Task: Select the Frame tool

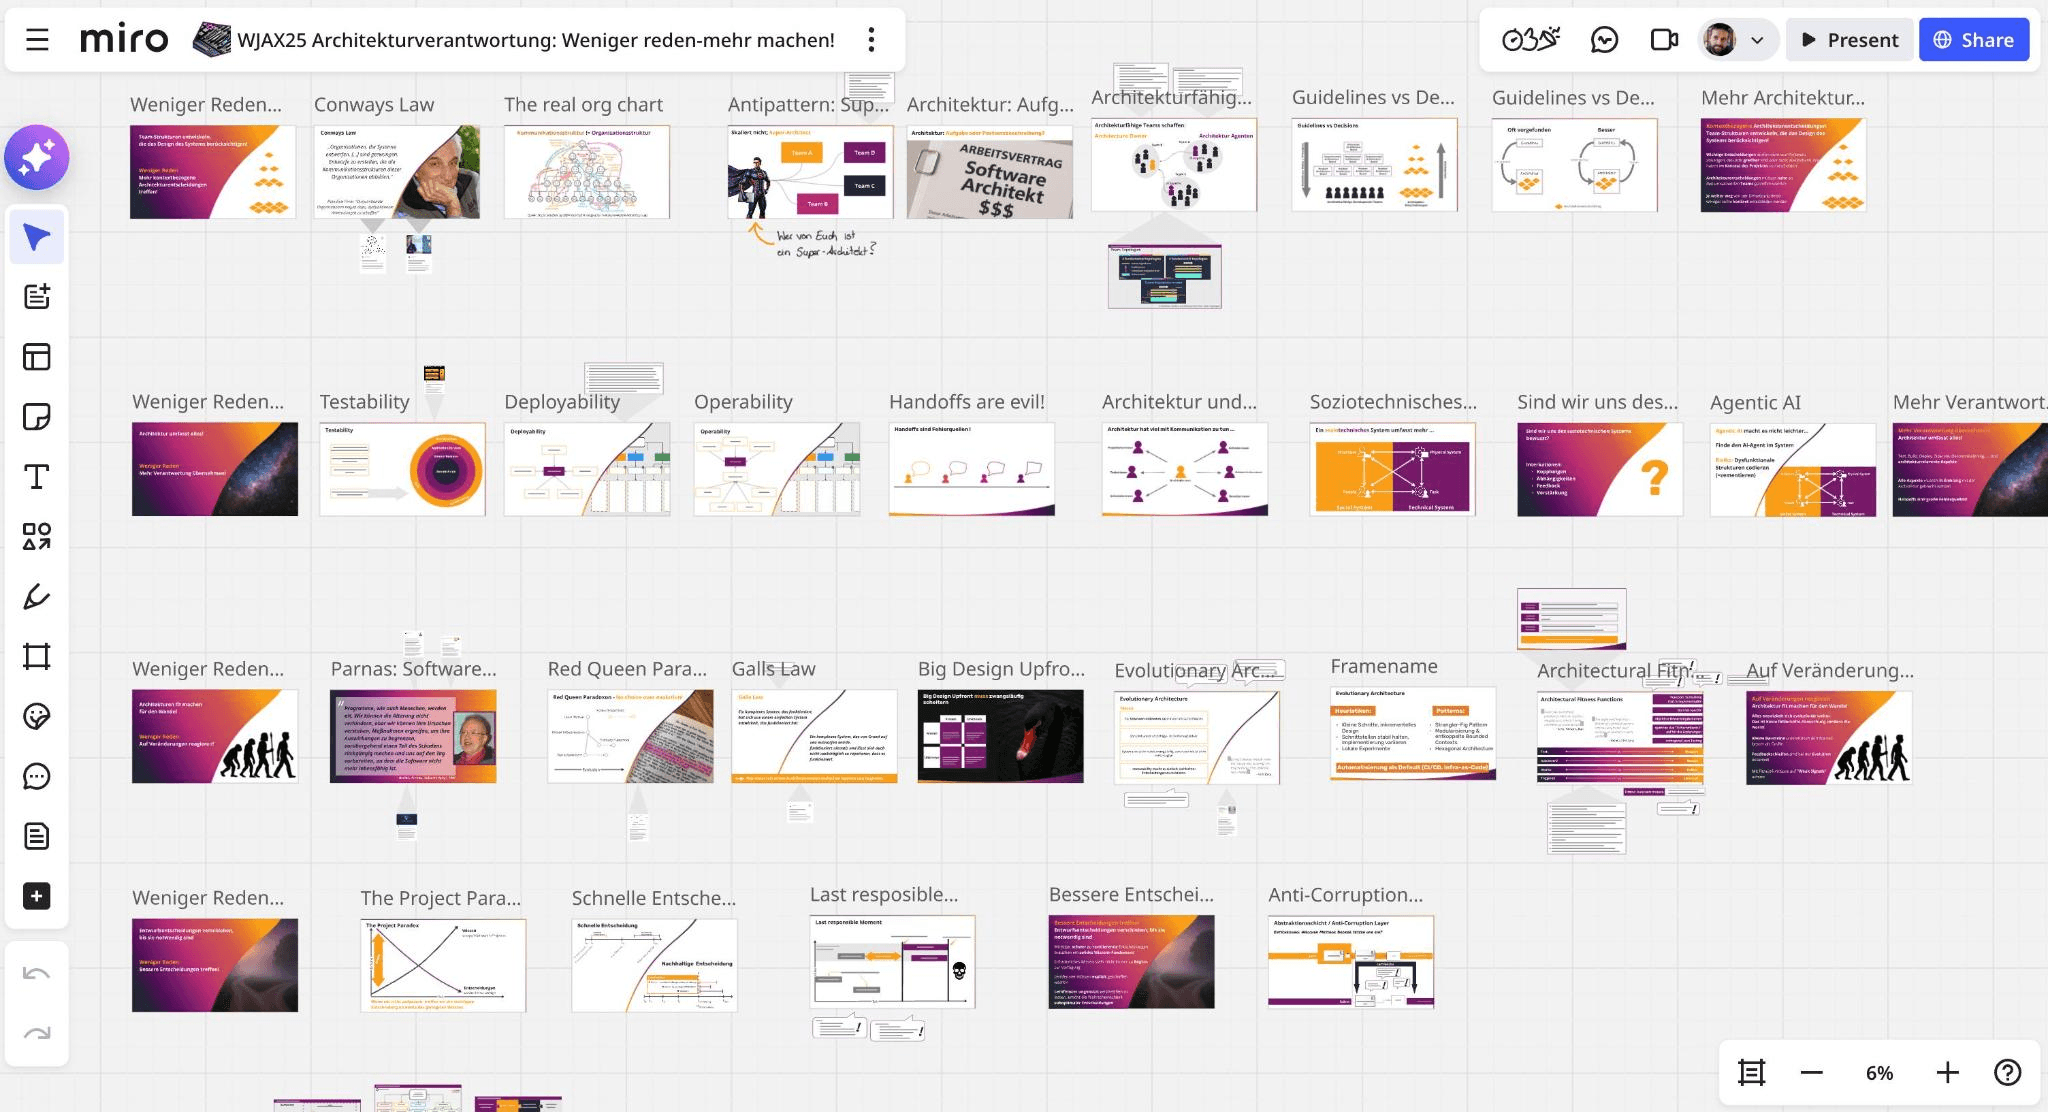Action: pyautogui.click(x=37, y=657)
